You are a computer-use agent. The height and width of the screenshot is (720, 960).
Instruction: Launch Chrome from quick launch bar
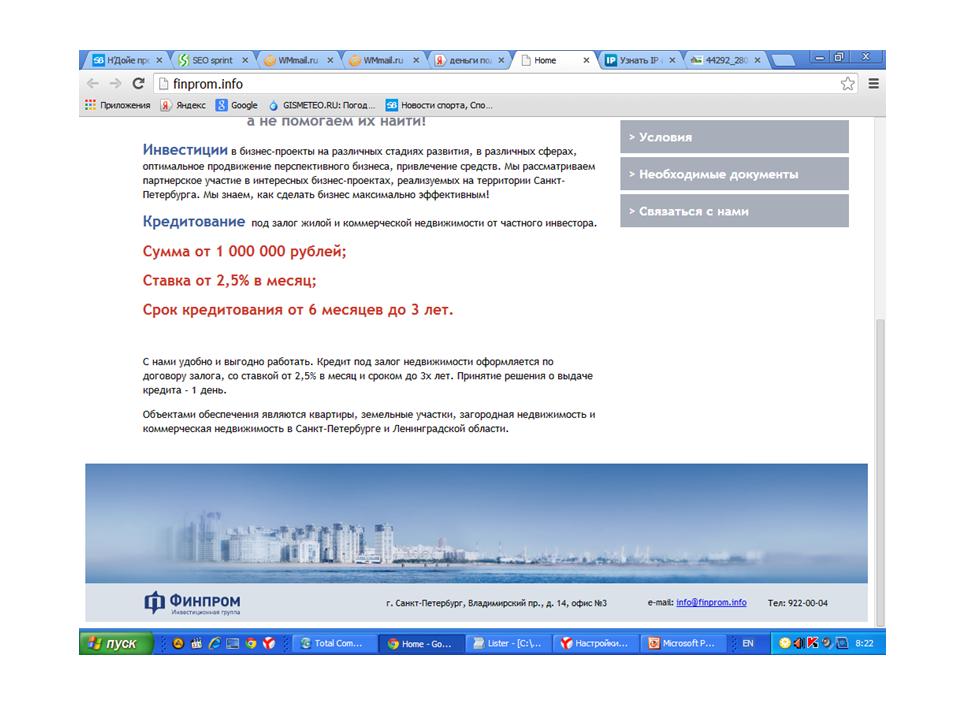(x=250, y=643)
